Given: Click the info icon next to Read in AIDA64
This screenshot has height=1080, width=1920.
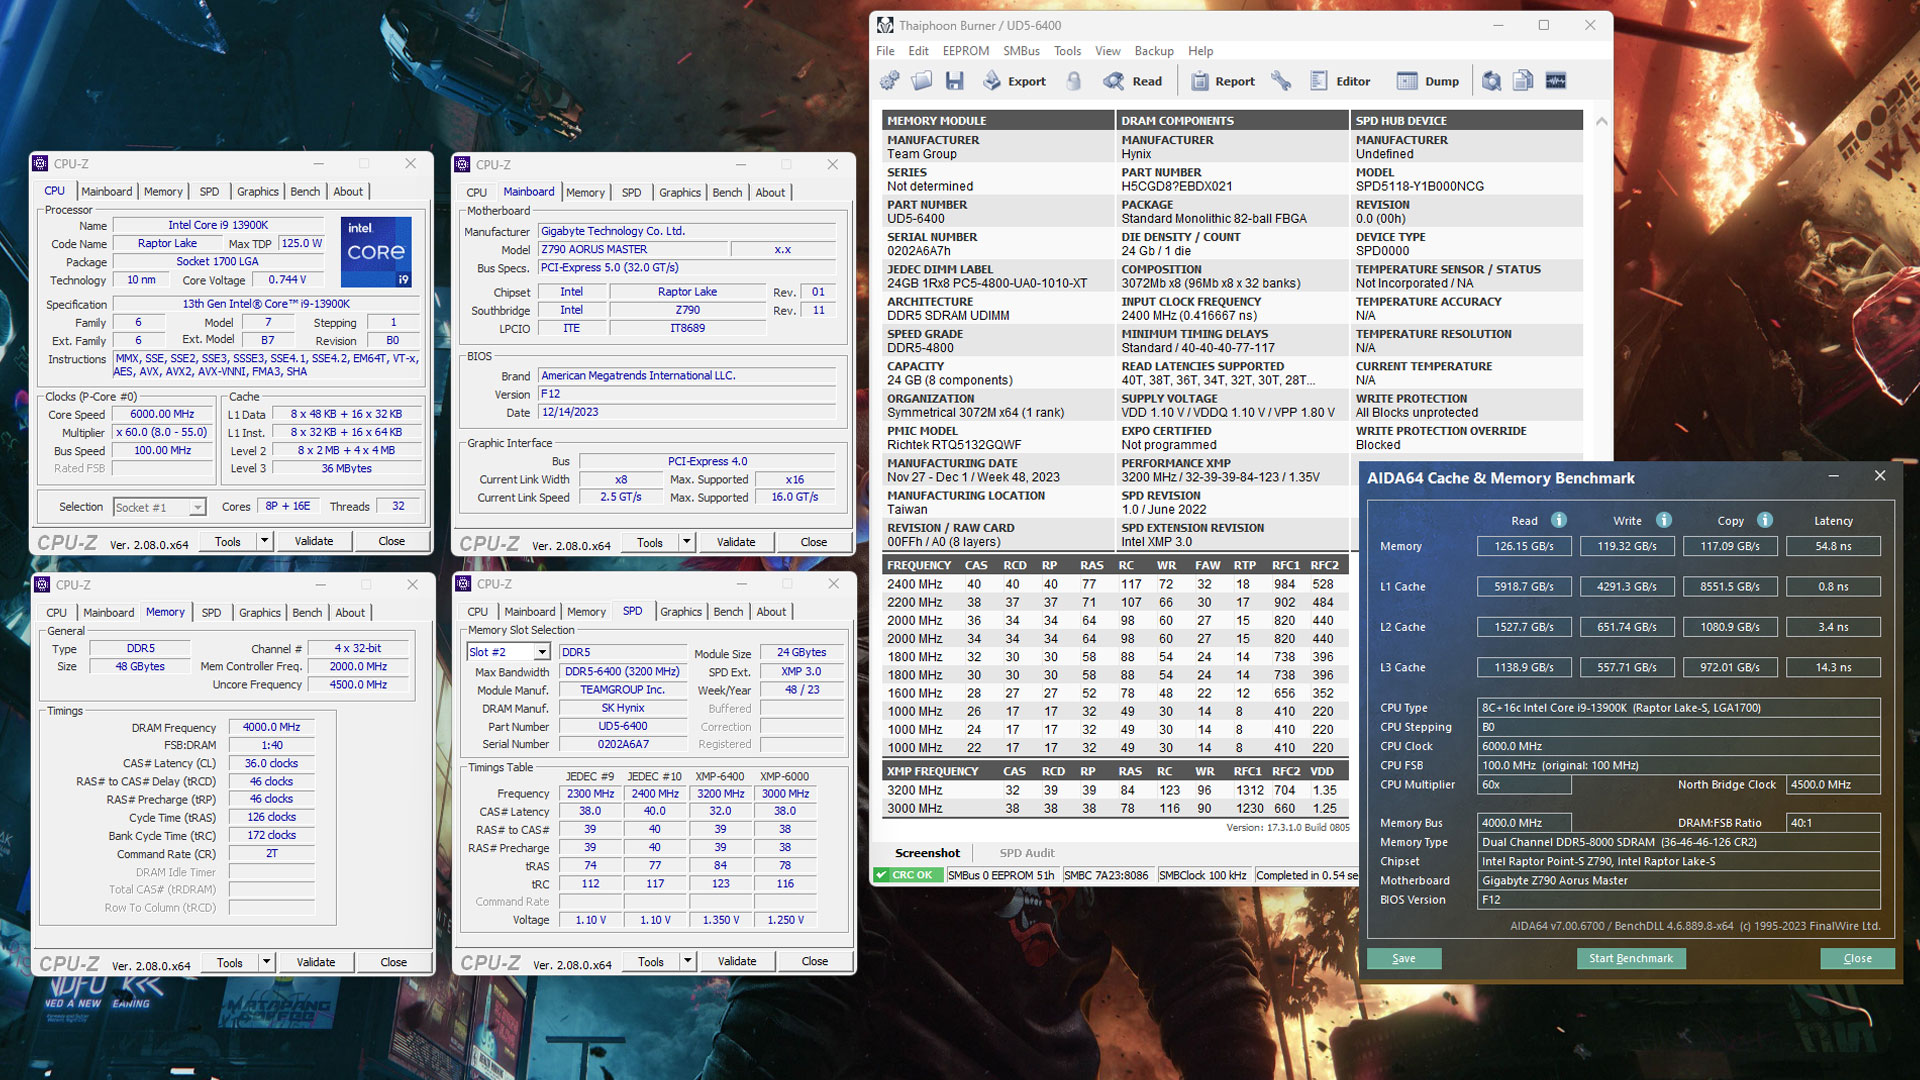Looking at the screenshot, I should pos(1558,520).
